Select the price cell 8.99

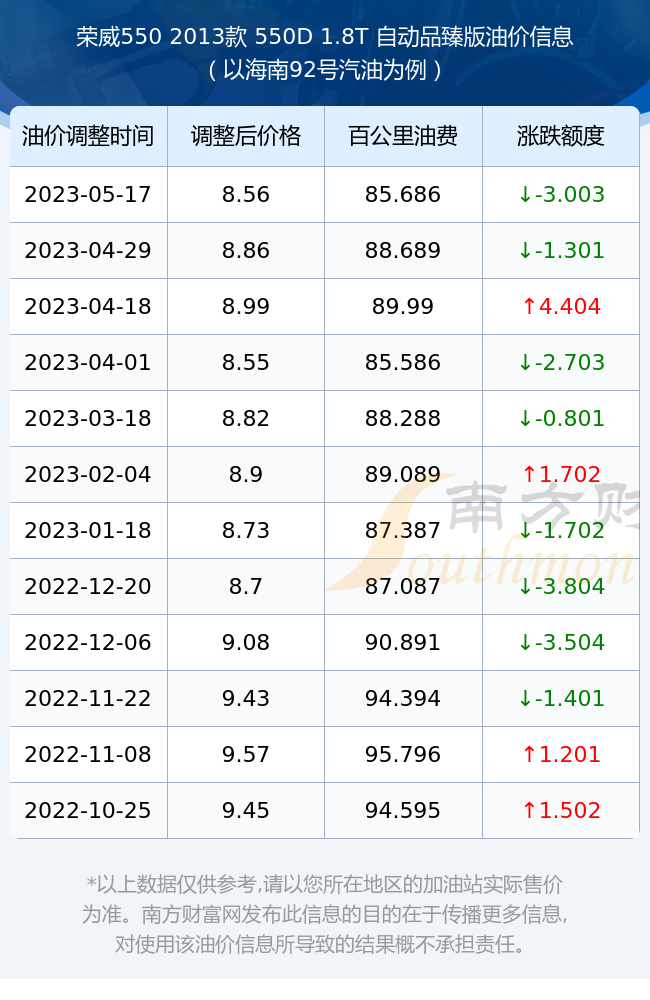coord(246,307)
